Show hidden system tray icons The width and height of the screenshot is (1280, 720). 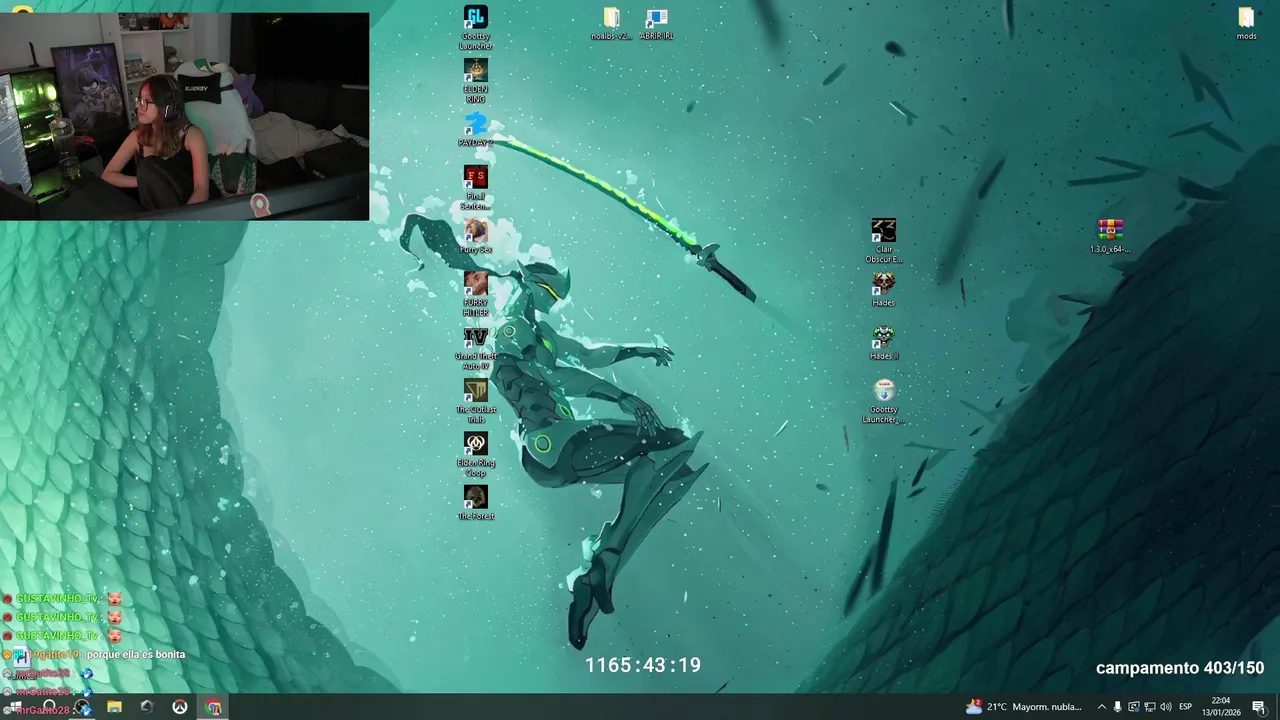tap(1101, 707)
